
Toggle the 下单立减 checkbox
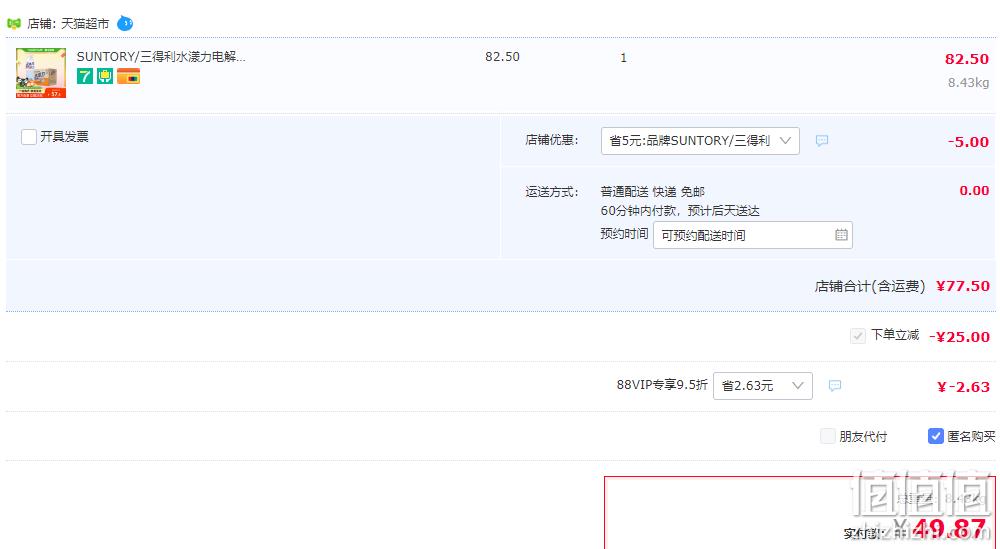tap(858, 335)
